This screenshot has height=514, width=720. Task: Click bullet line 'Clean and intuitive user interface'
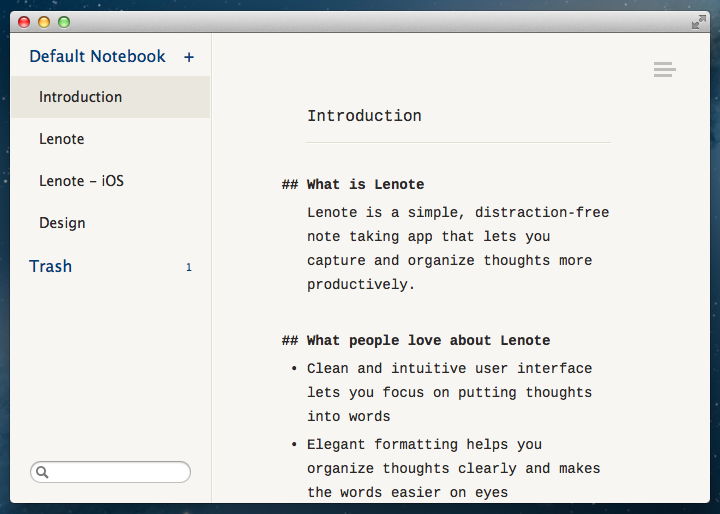pos(450,368)
